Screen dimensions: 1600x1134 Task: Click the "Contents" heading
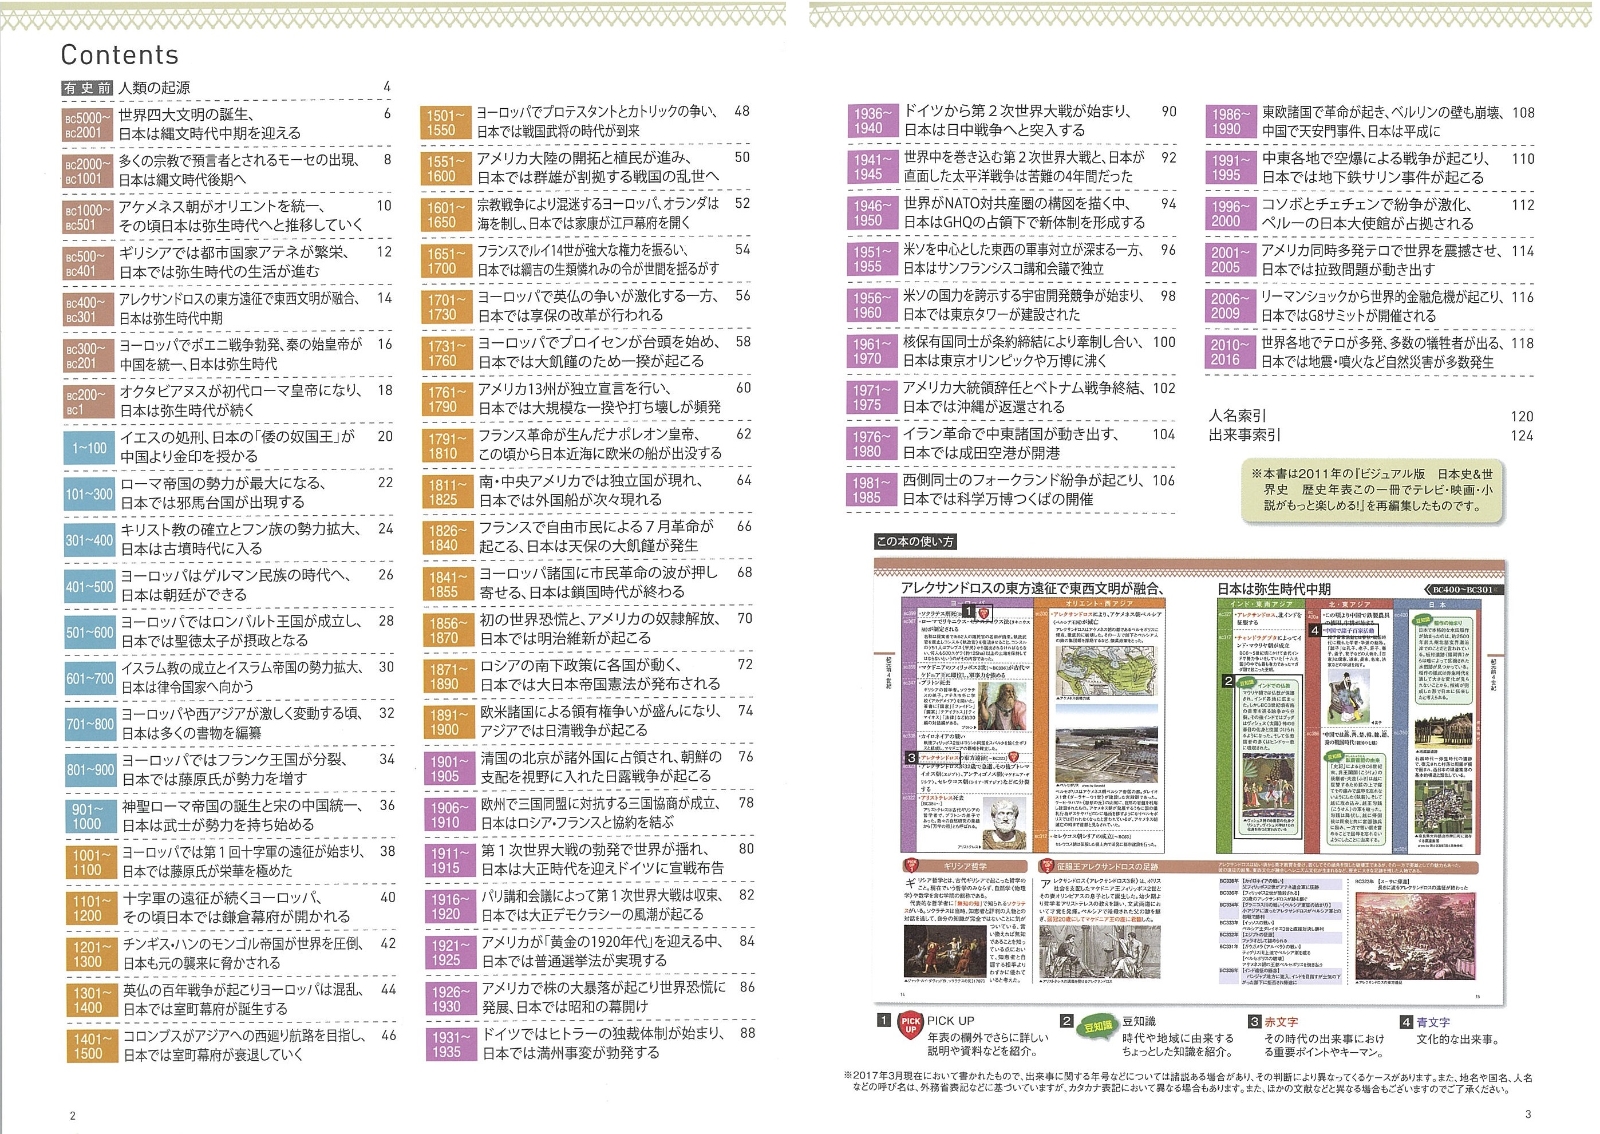coord(120,55)
